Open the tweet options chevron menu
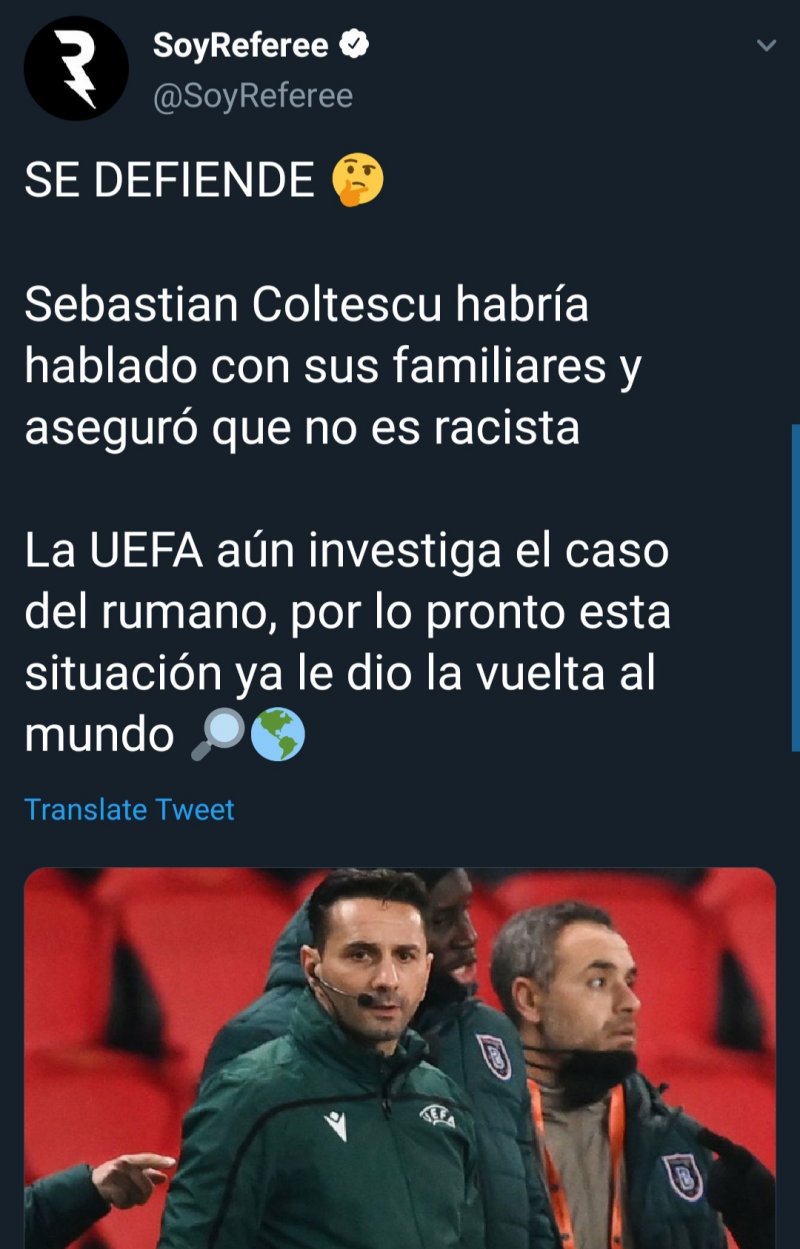 pyautogui.click(x=766, y=46)
